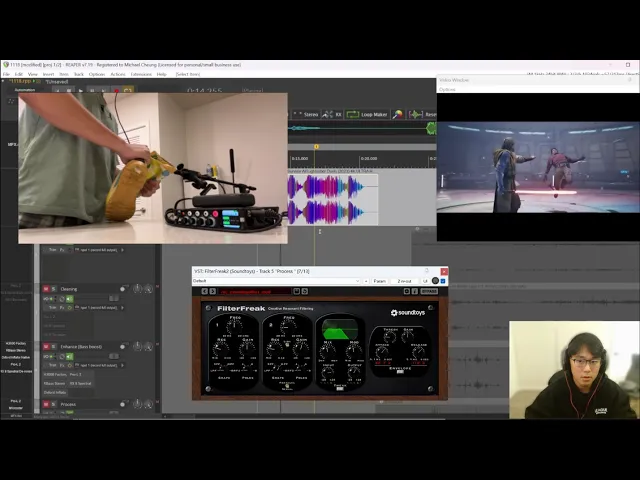The height and width of the screenshot is (480, 640).
Task: Select the colorful waveform audio item
Action: pyautogui.click(x=333, y=200)
